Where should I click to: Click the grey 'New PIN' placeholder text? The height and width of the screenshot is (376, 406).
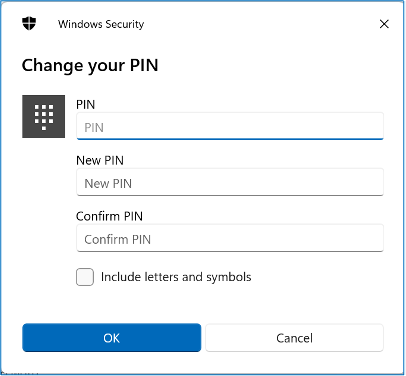point(108,184)
